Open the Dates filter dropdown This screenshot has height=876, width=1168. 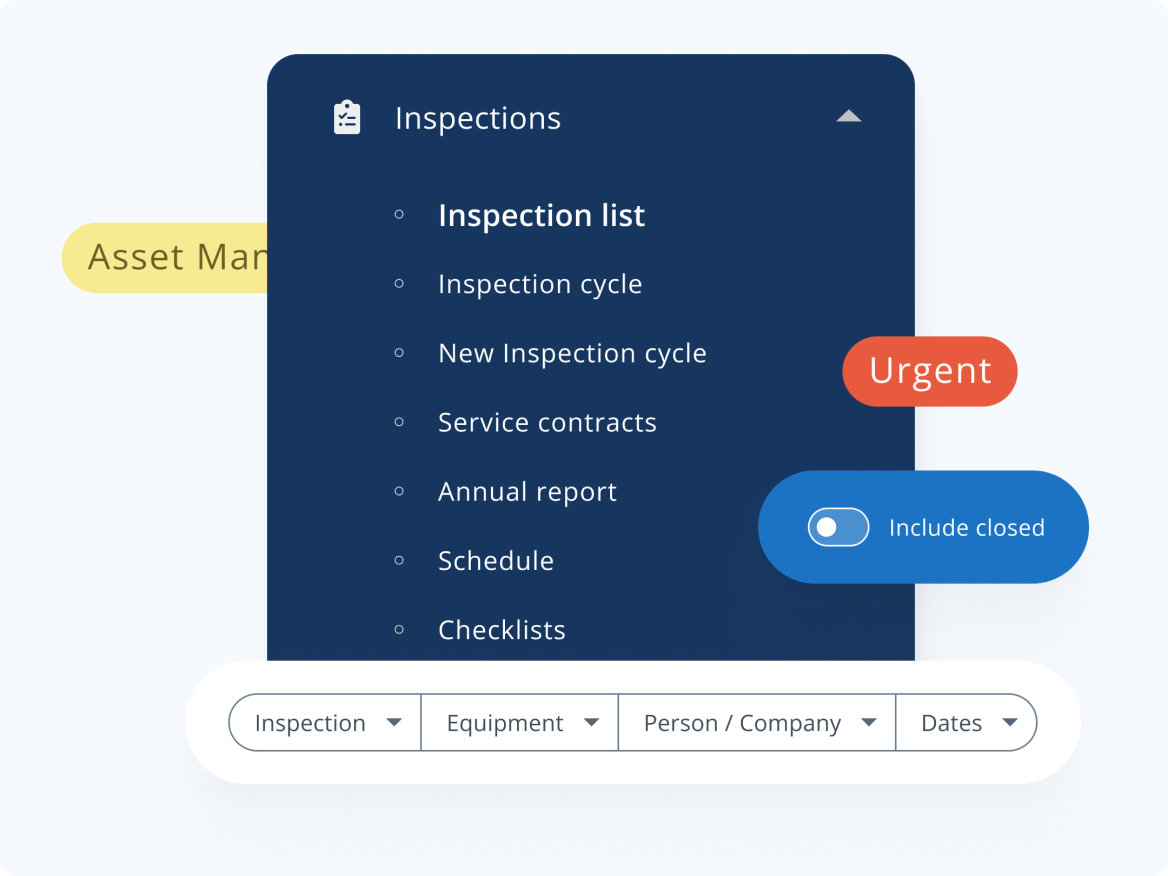[x=966, y=723]
